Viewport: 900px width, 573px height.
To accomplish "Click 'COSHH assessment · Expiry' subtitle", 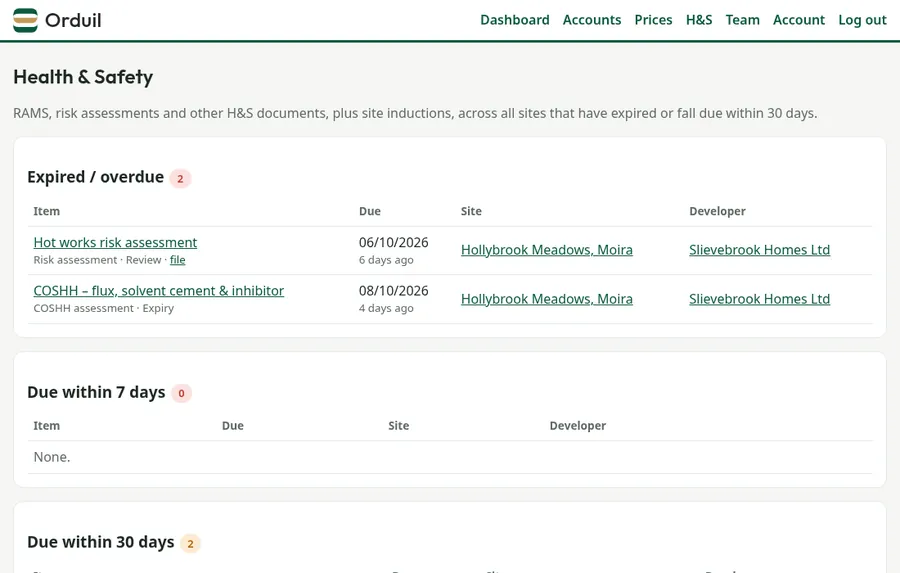I will pyautogui.click(x=104, y=308).
